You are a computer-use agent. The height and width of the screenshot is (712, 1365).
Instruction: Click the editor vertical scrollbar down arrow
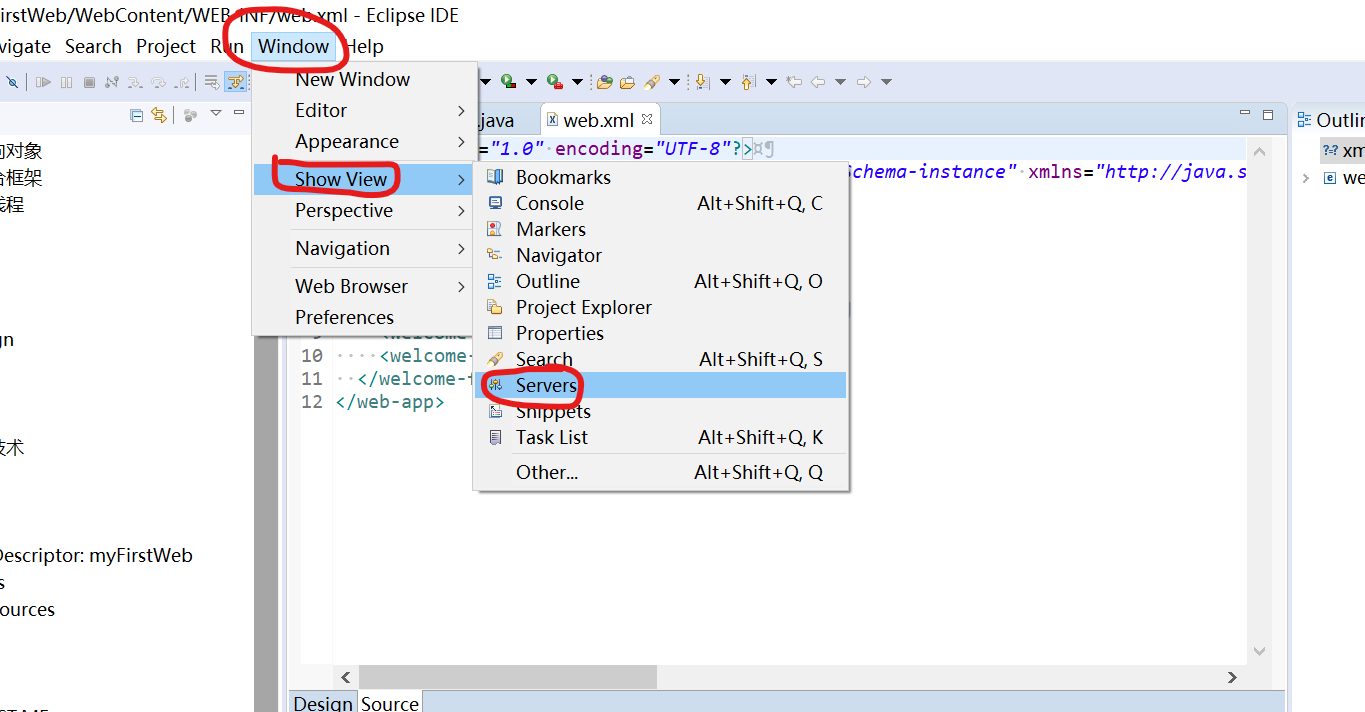pyautogui.click(x=1259, y=650)
